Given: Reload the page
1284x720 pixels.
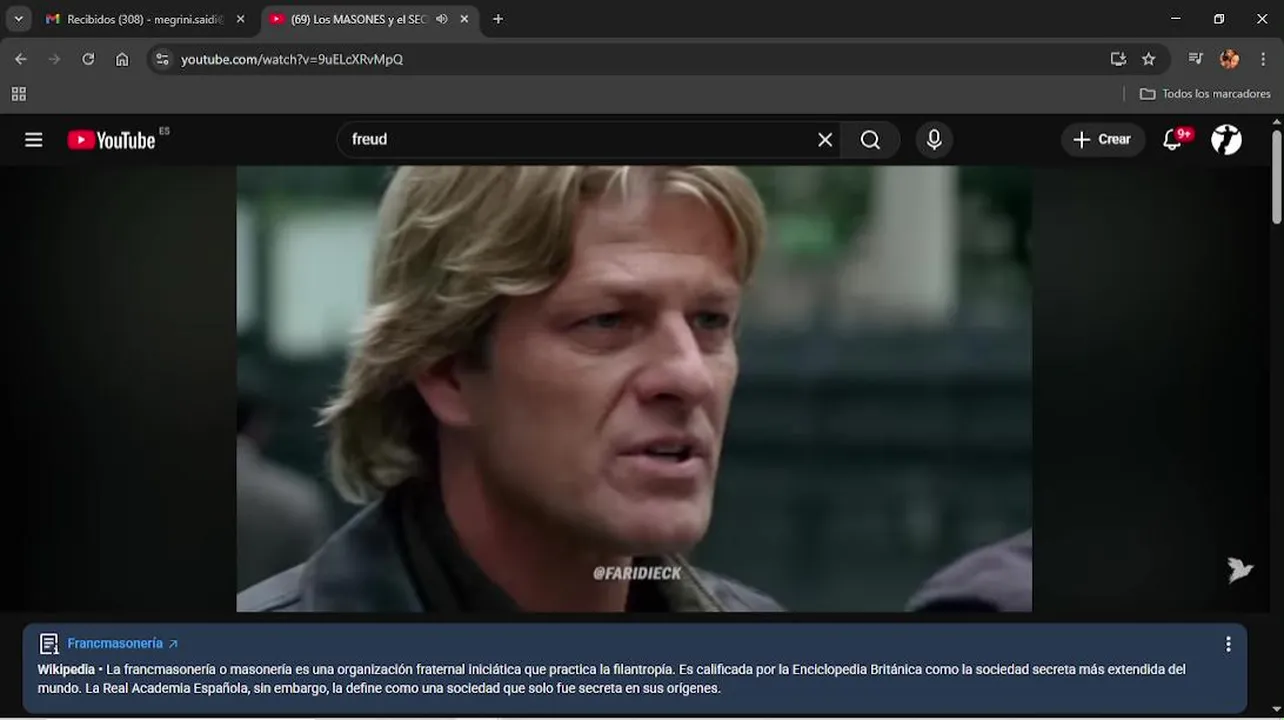Looking at the screenshot, I should pyautogui.click(x=88, y=59).
